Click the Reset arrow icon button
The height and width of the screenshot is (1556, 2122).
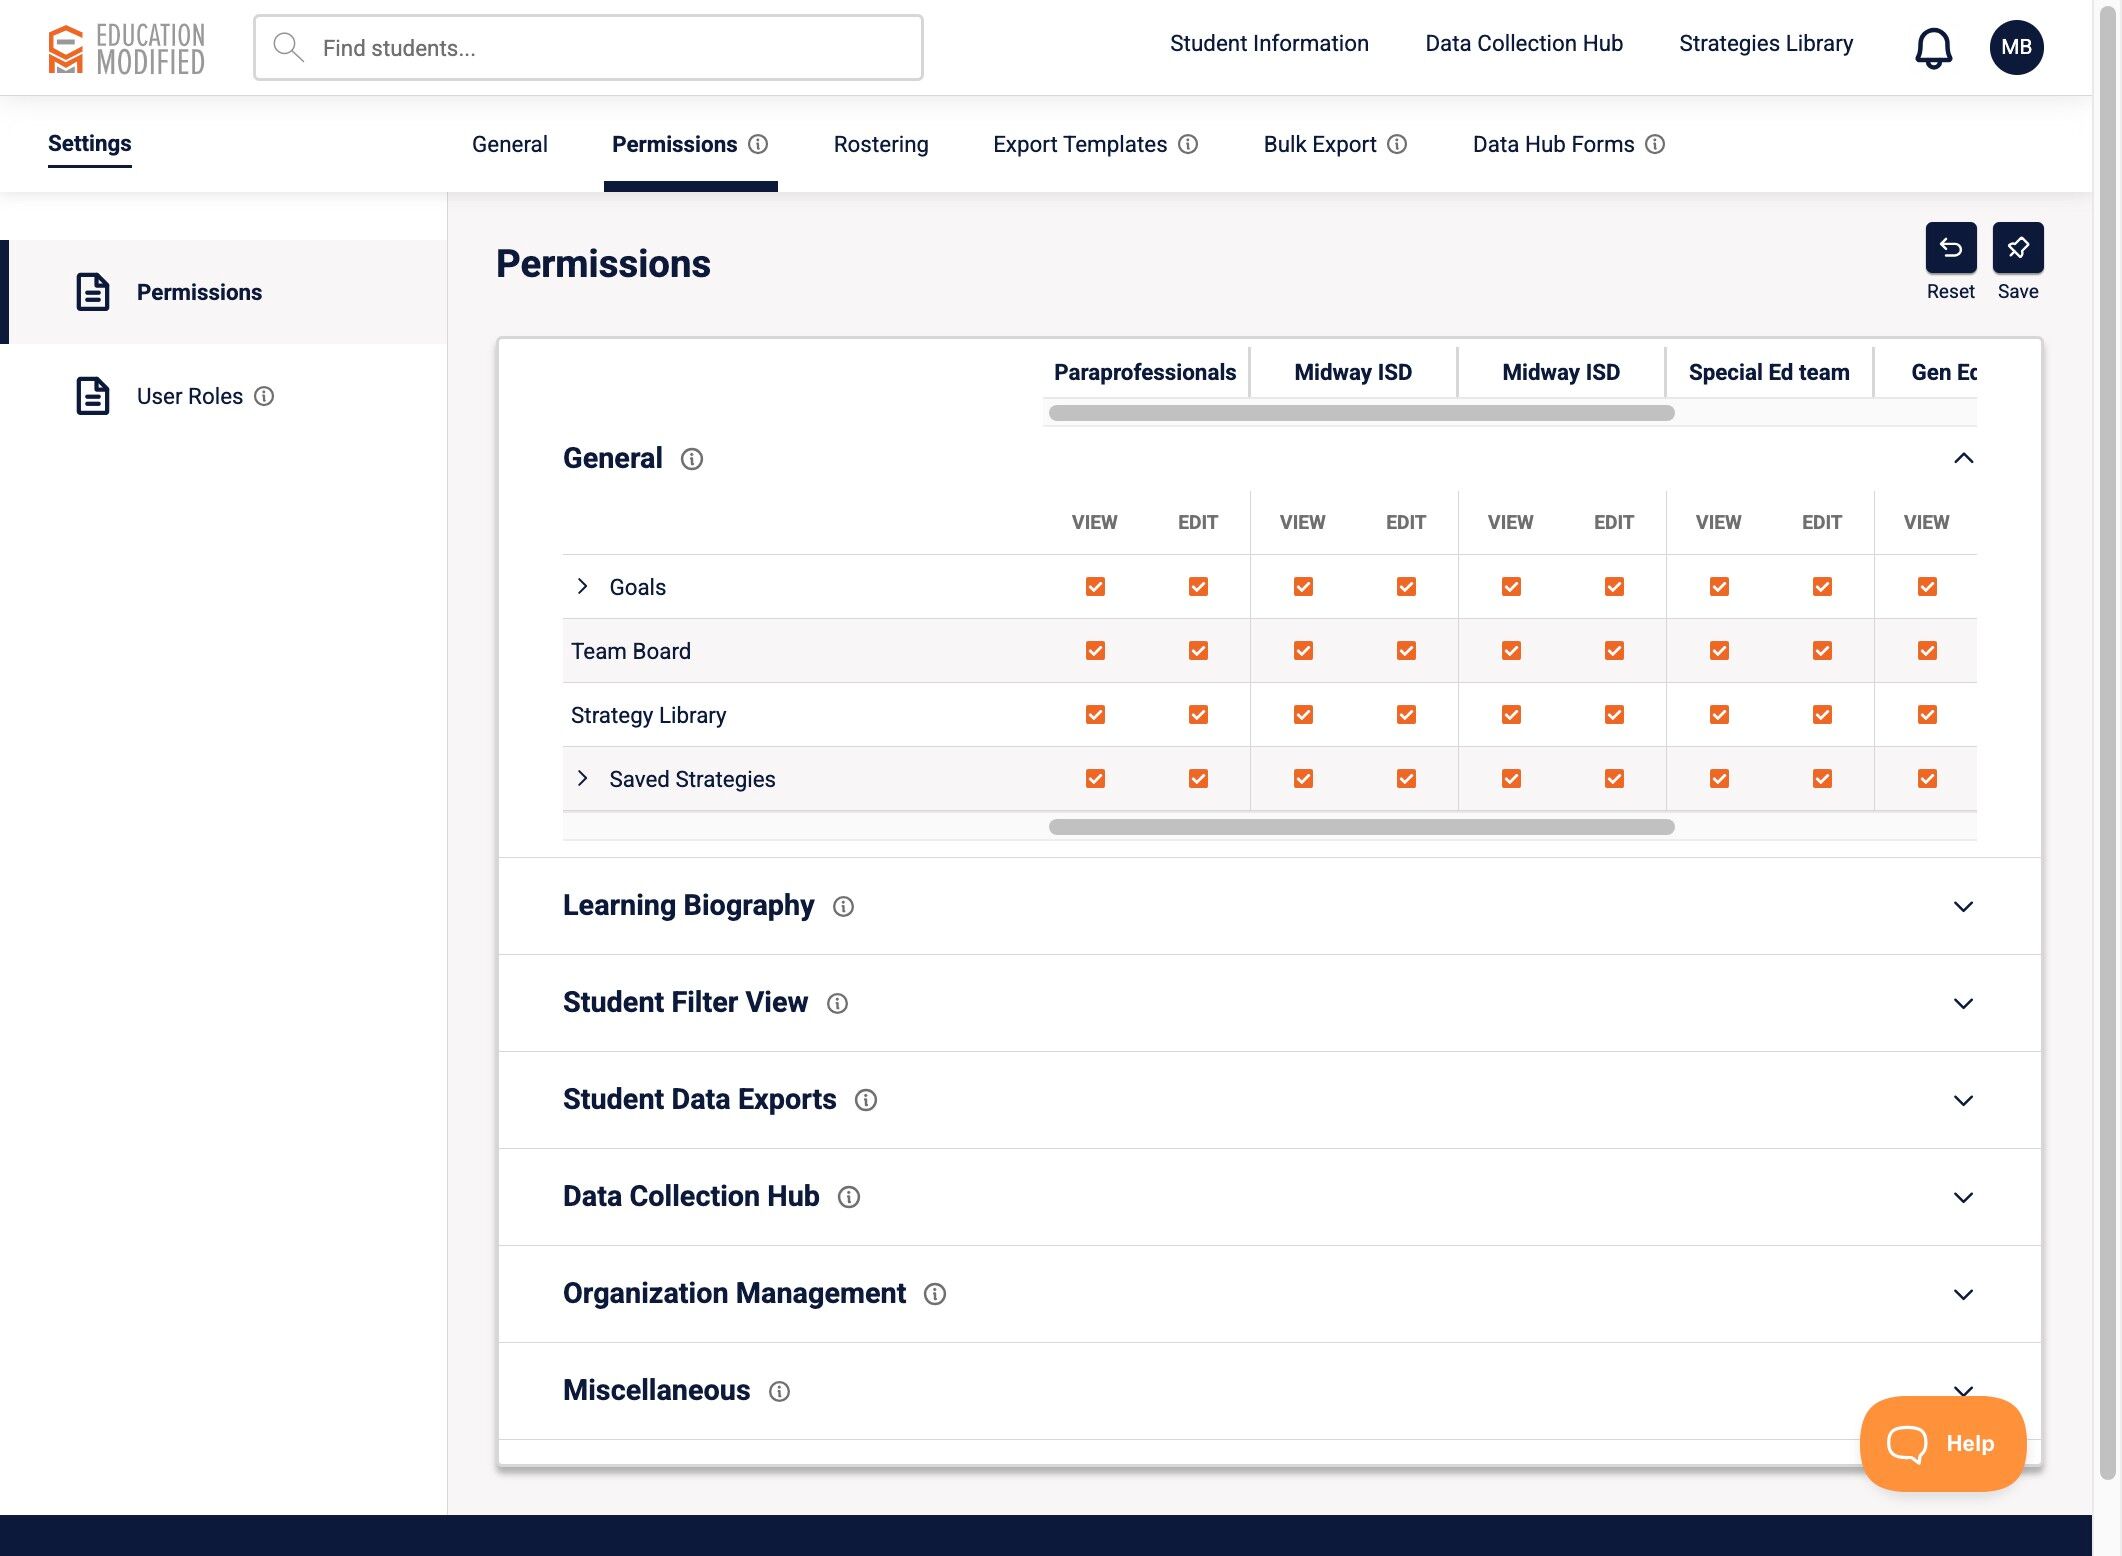click(x=1950, y=248)
